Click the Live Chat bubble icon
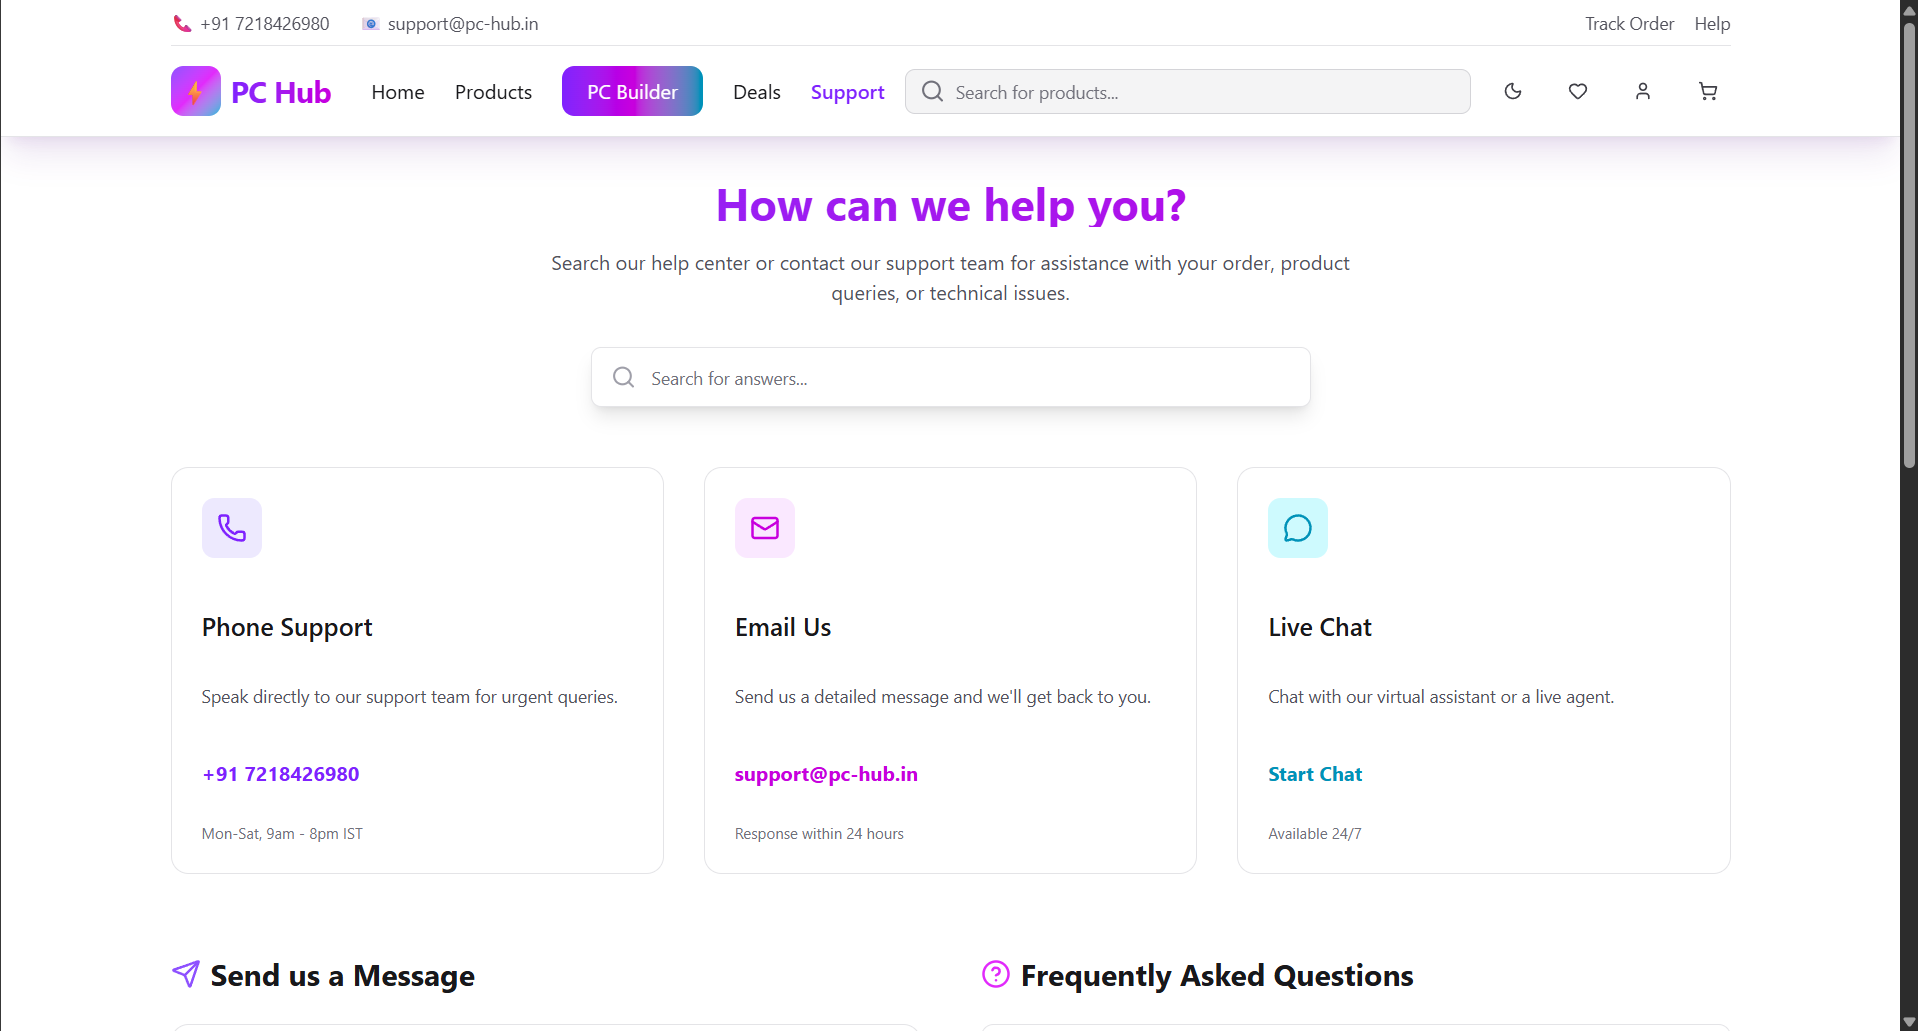This screenshot has width=1918, height=1031. pos(1298,528)
